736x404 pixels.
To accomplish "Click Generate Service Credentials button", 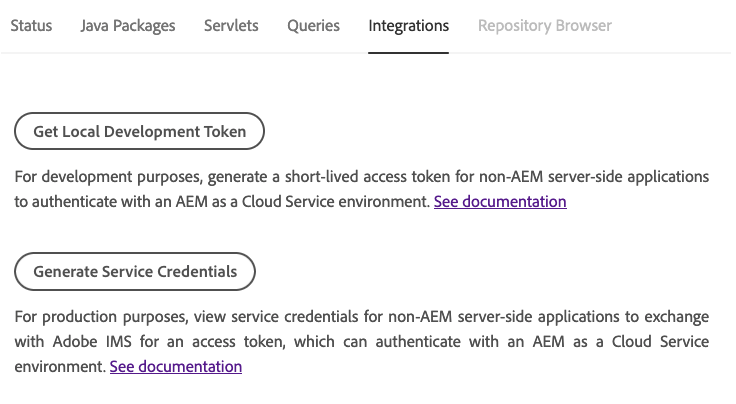I will coord(135,271).
